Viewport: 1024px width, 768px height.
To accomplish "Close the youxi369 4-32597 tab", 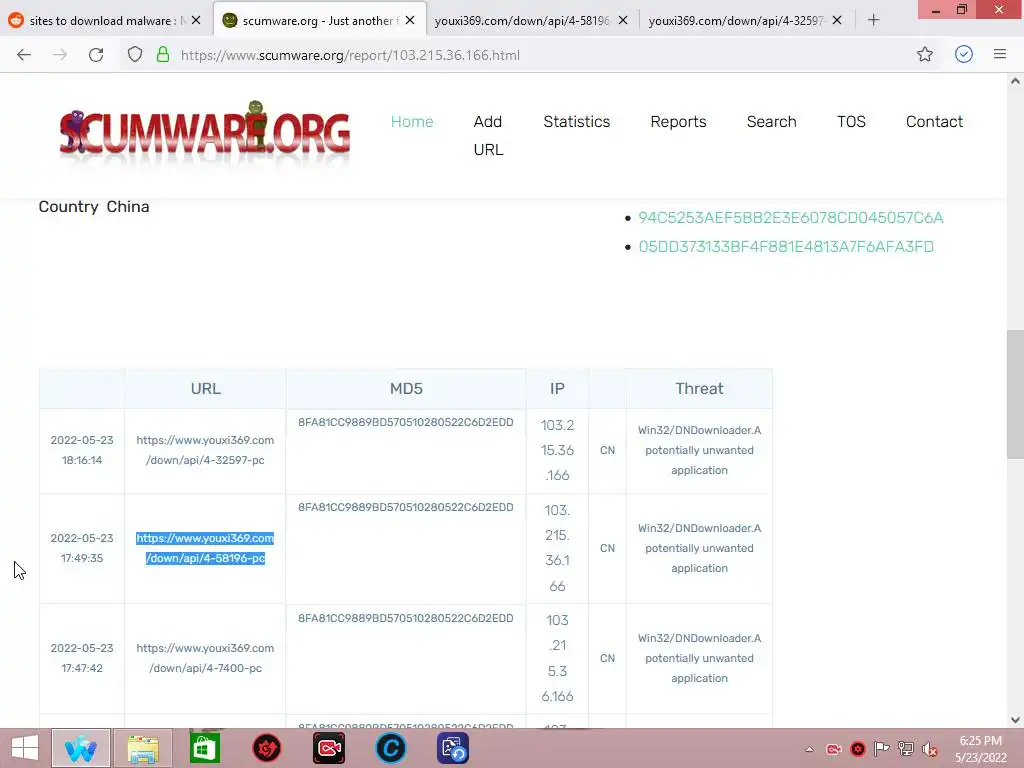I will click(837, 20).
